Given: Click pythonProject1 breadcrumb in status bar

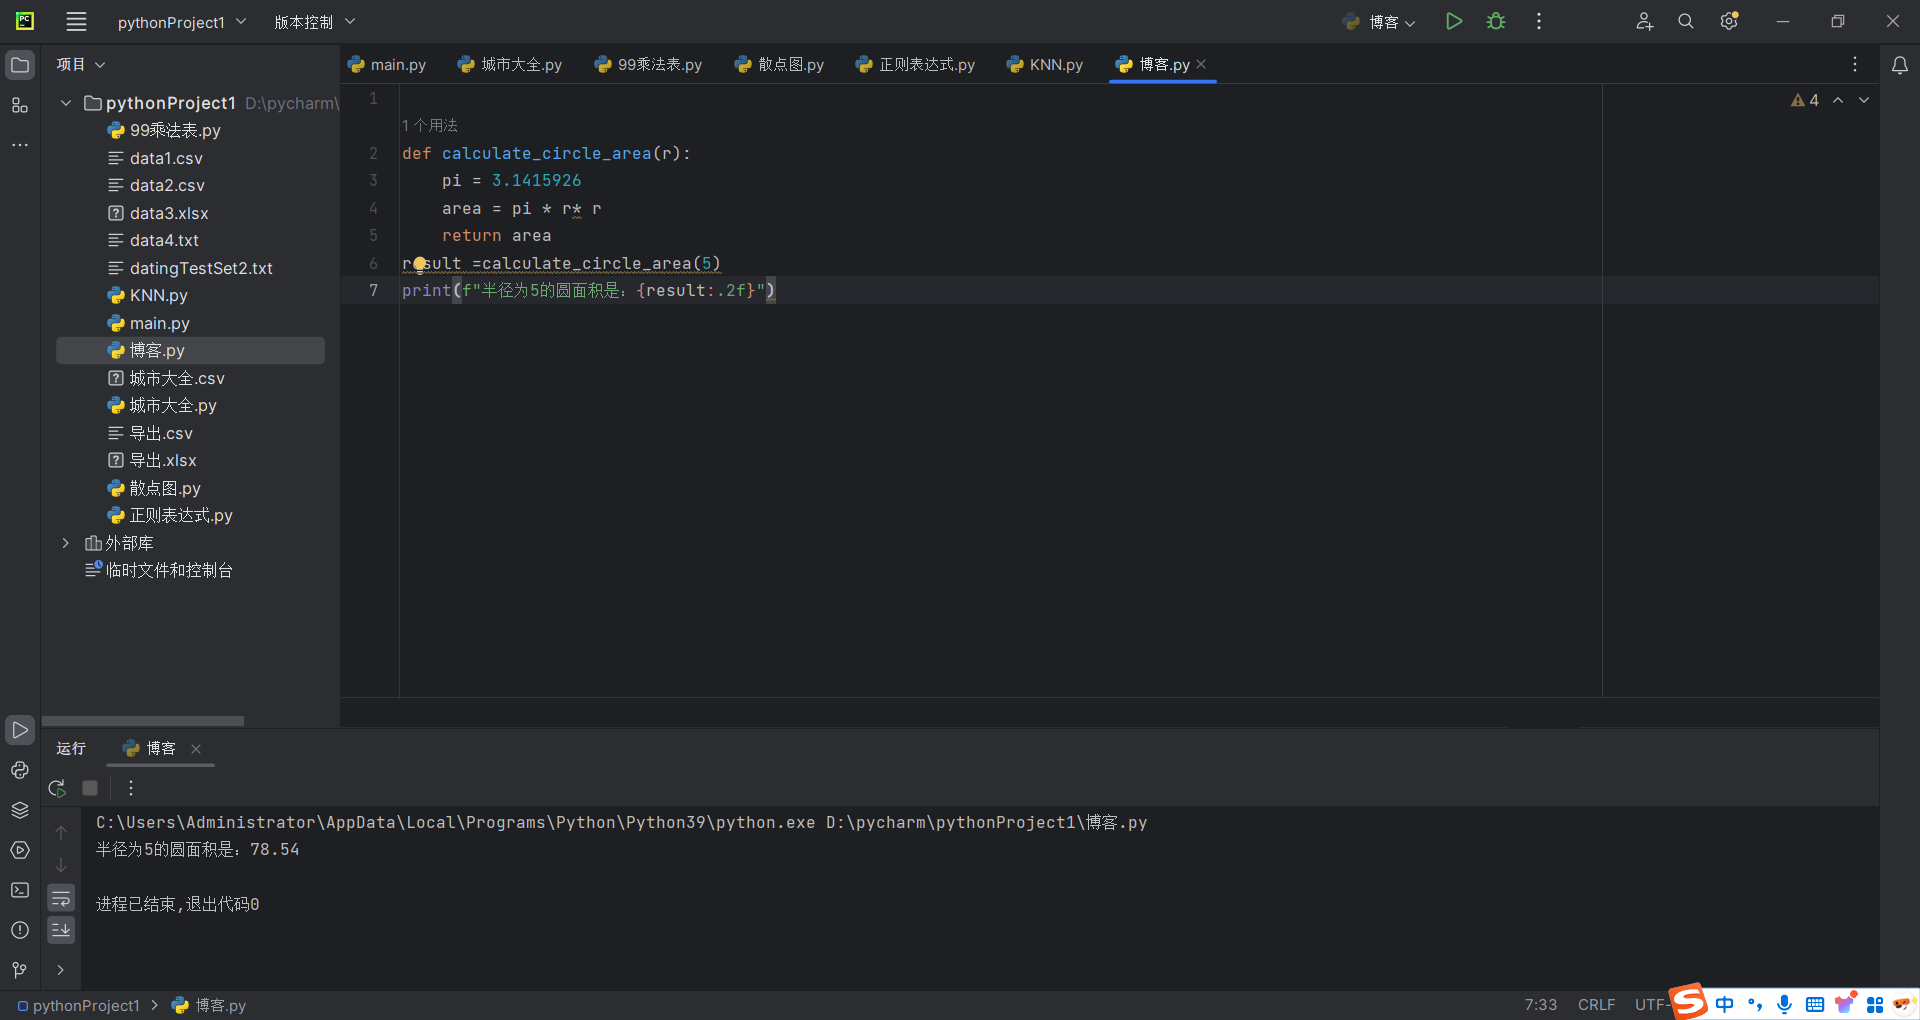Looking at the screenshot, I should click(78, 1005).
